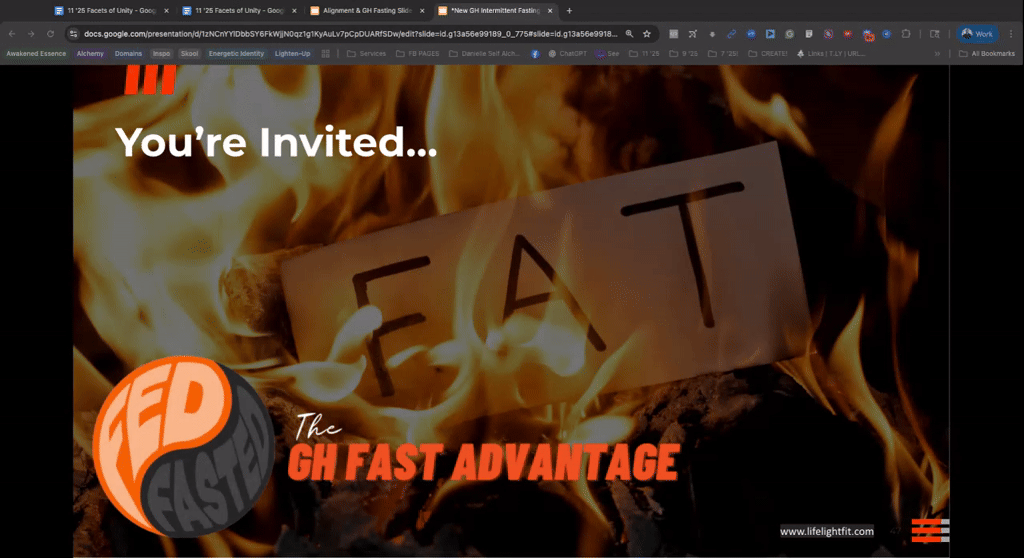Open the Facebook bookmark icon
This screenshot has width=1024, height=558.
535,54
